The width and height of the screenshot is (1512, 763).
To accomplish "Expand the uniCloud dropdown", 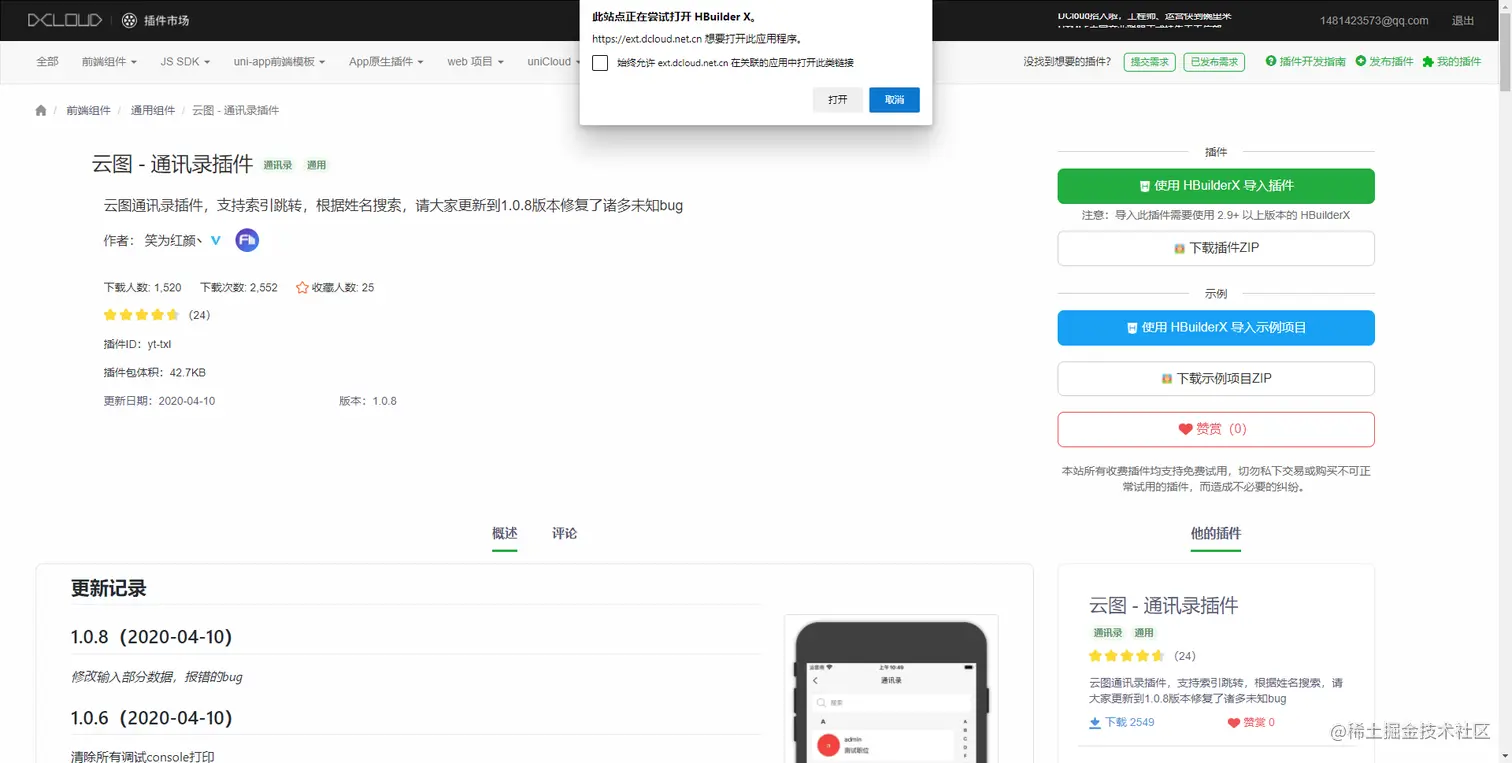I will 554,62.
